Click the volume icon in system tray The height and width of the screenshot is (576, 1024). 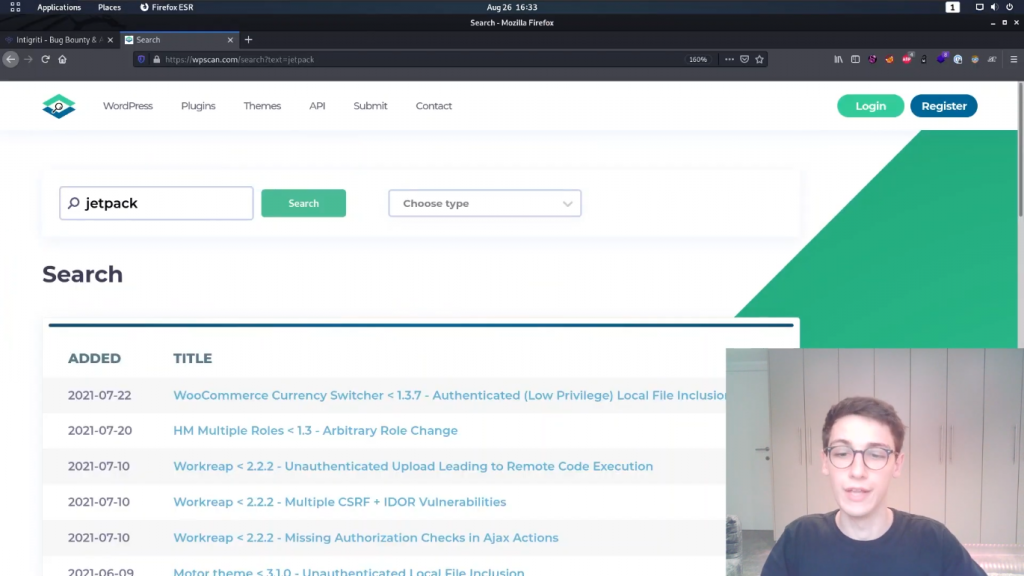tap(994, 7)
